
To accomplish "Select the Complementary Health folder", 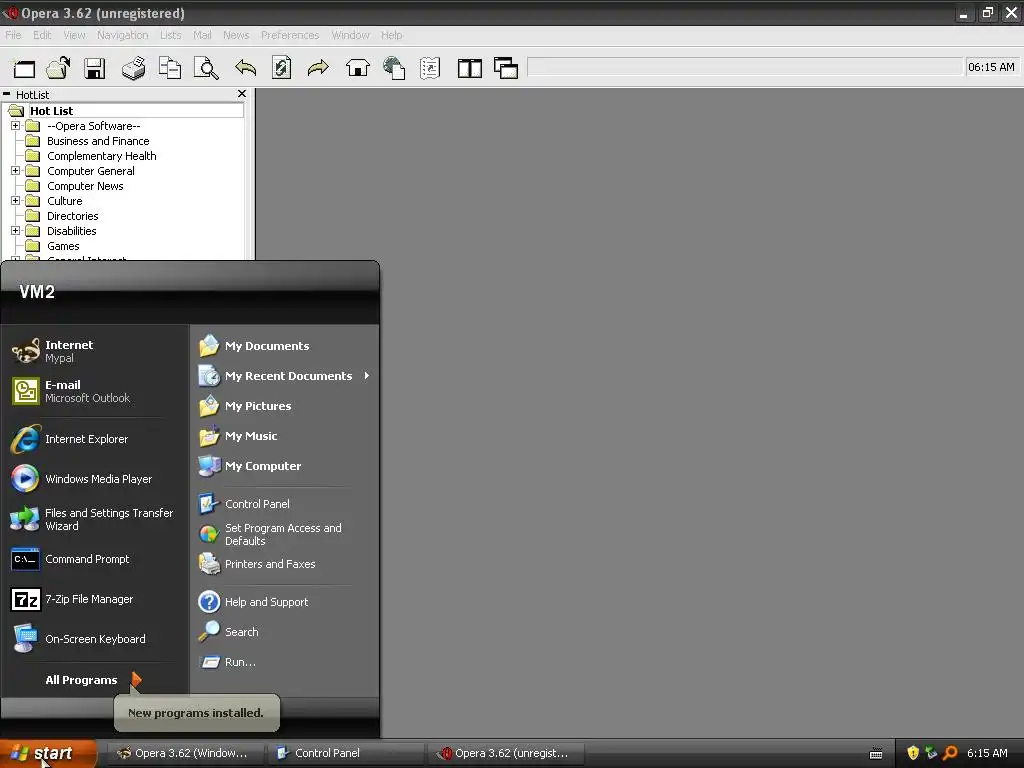I will 101,156.
